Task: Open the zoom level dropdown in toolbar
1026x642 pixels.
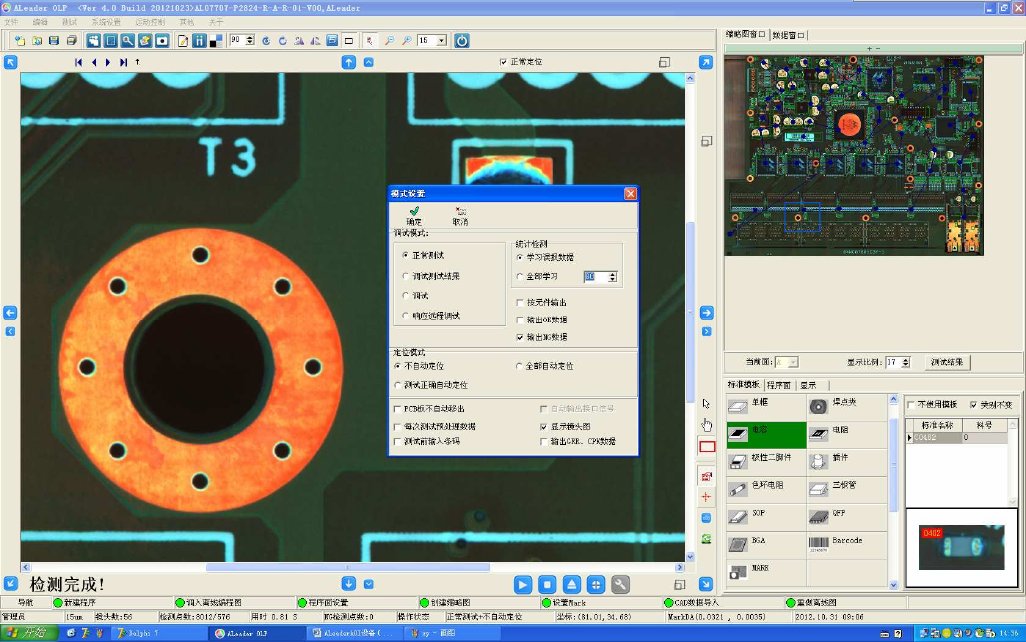Action: click(x=441, y=41)
